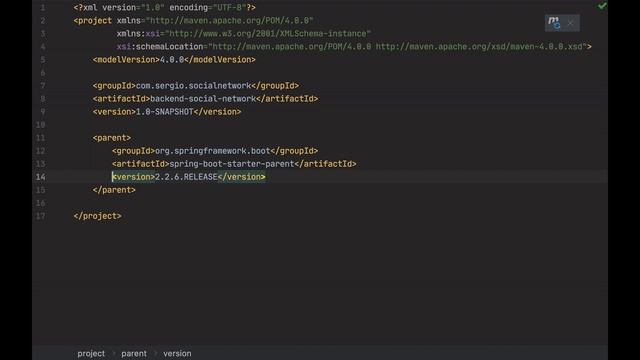
Task: Click on backend-social-network artifactId text
Action: [x=203, y=99]
